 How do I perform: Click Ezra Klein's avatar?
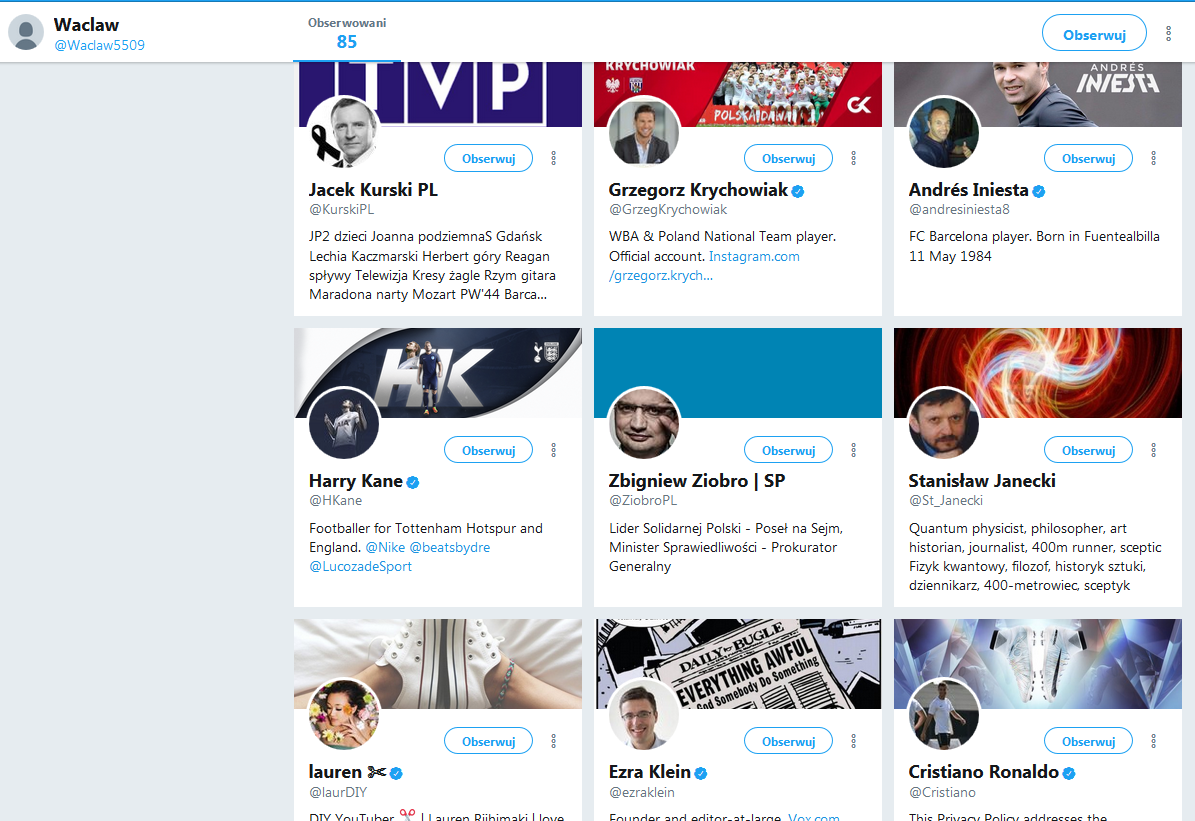click(644, 714)
